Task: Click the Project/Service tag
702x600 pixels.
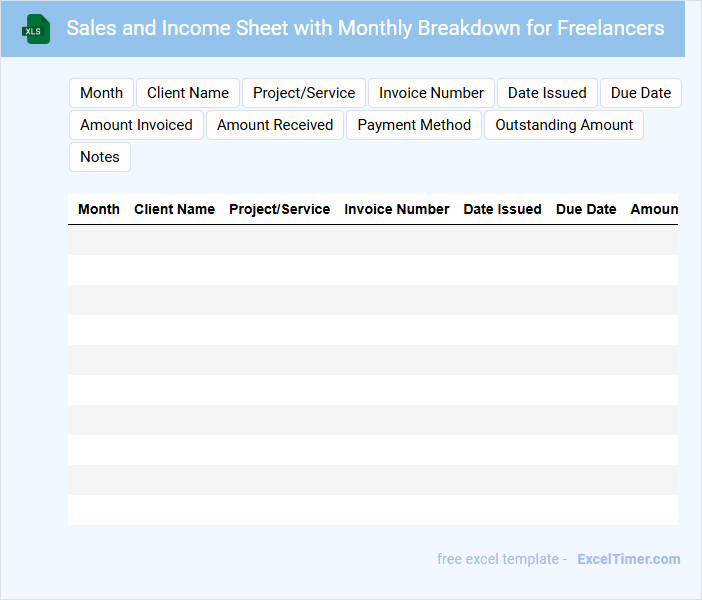Action: tap(304, 93)
